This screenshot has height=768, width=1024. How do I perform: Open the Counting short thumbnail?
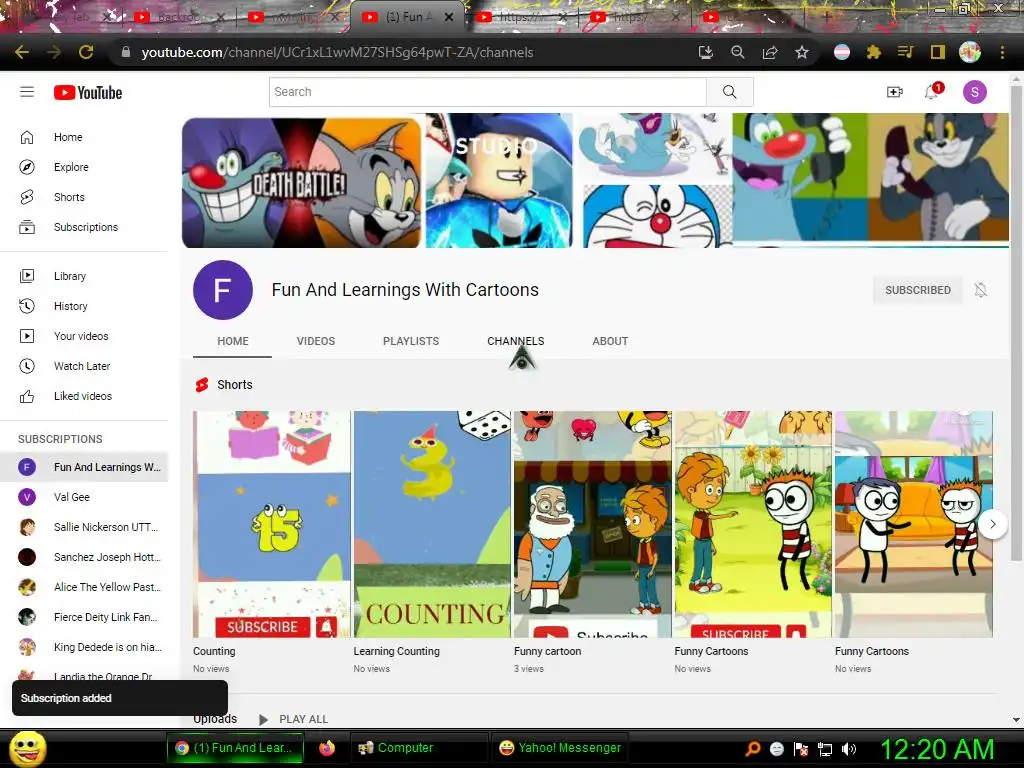(272, 524)
